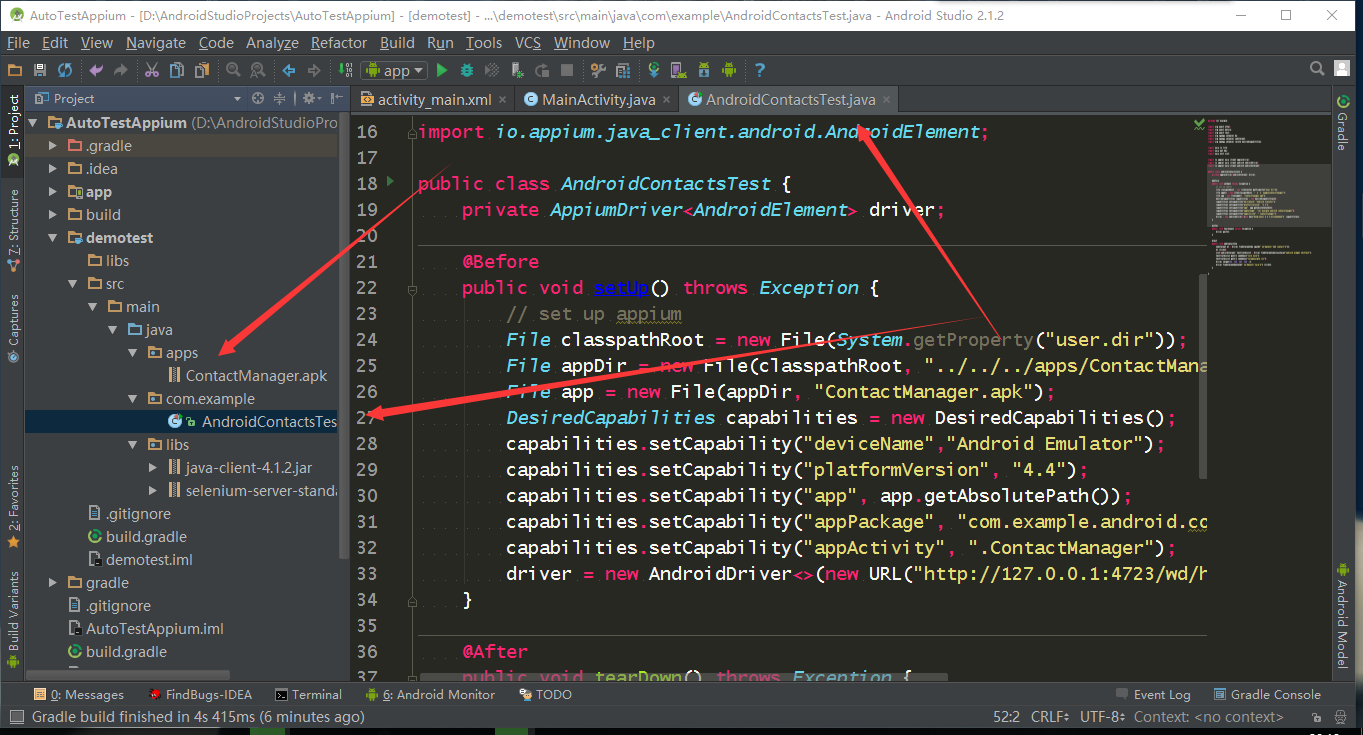Screen dimensions: 1363x735
Task: Toggle tool window bars button in status bar
Action: (16, 717)
